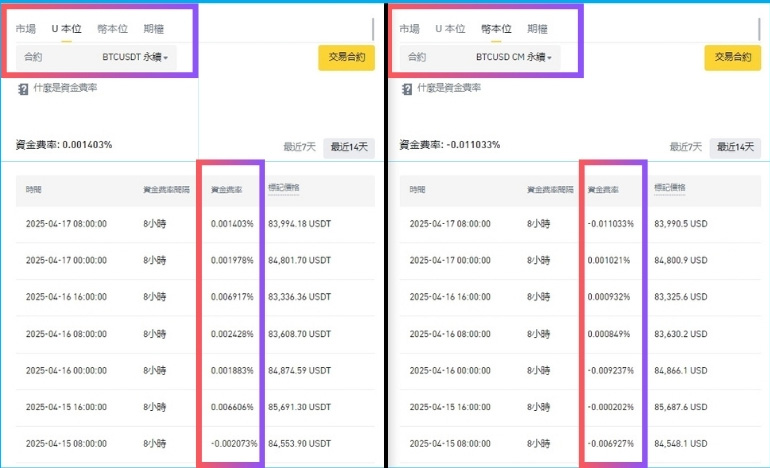Click 標記價格 column header in the left table
Viewport: 770px width, 468px height.
pyautogui.click(x=285, y=188)
